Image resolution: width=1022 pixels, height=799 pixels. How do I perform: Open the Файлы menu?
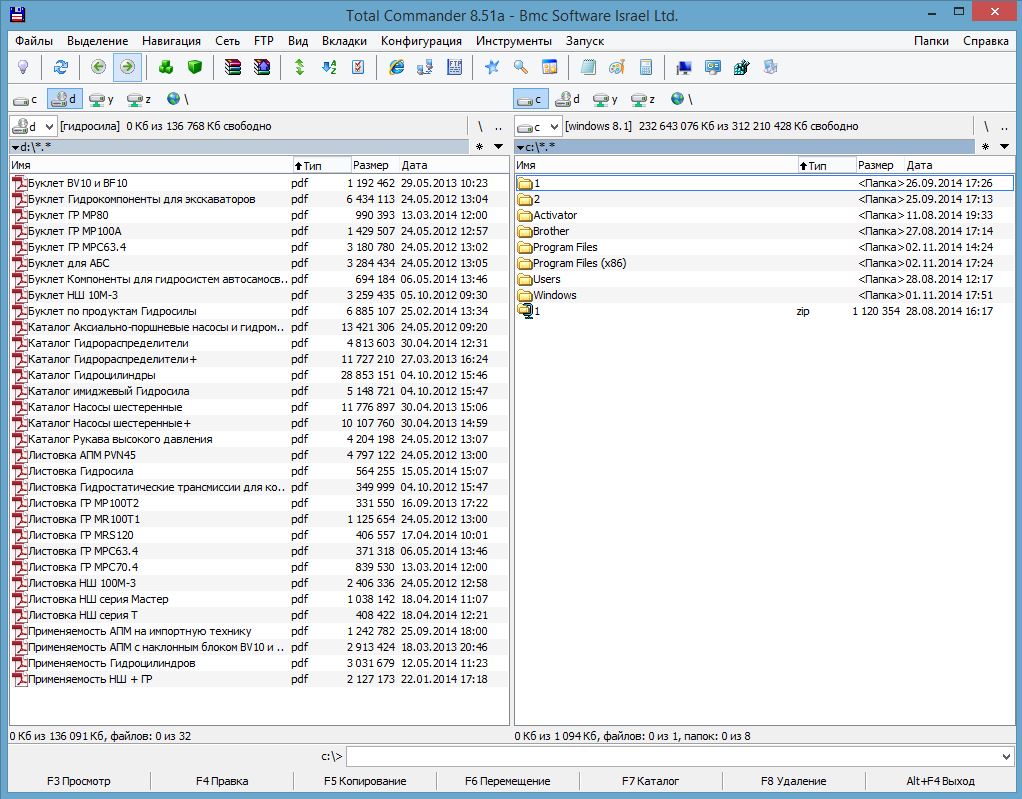pos(34,41)
